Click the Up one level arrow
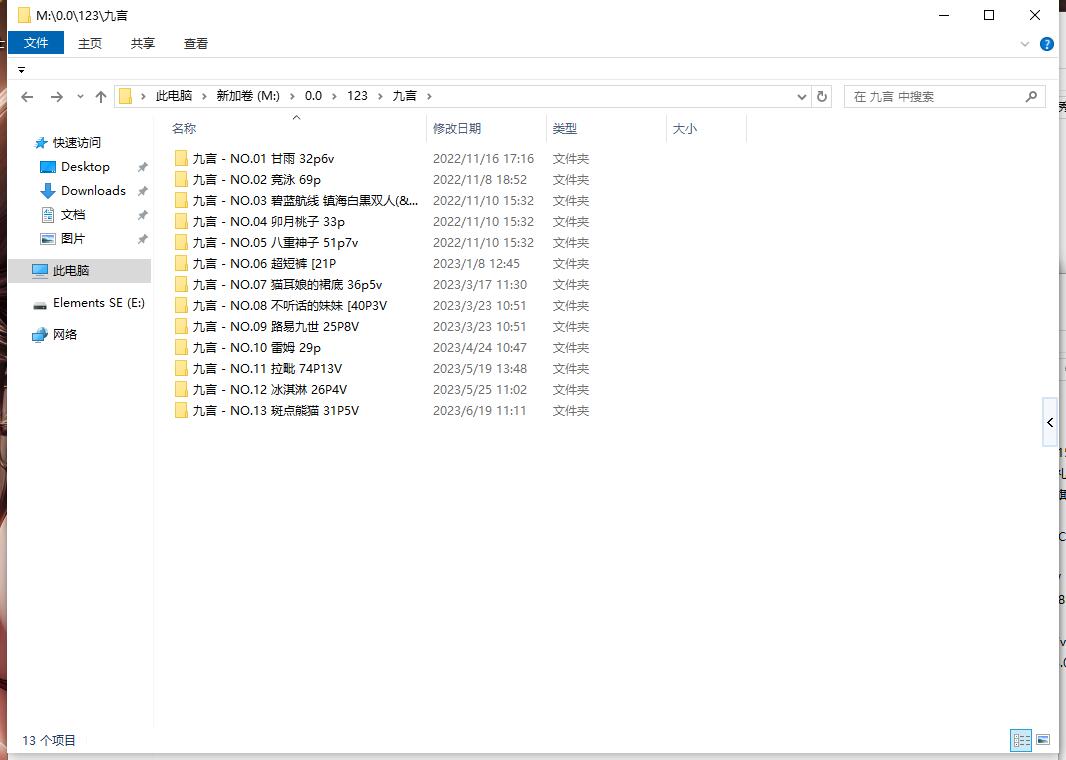This screenshot has height=760, width=1066. [x=100, y=97]
